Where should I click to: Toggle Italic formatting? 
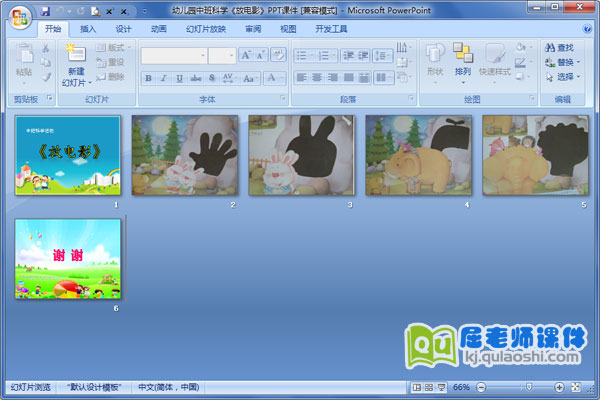[x=163, y=78]
